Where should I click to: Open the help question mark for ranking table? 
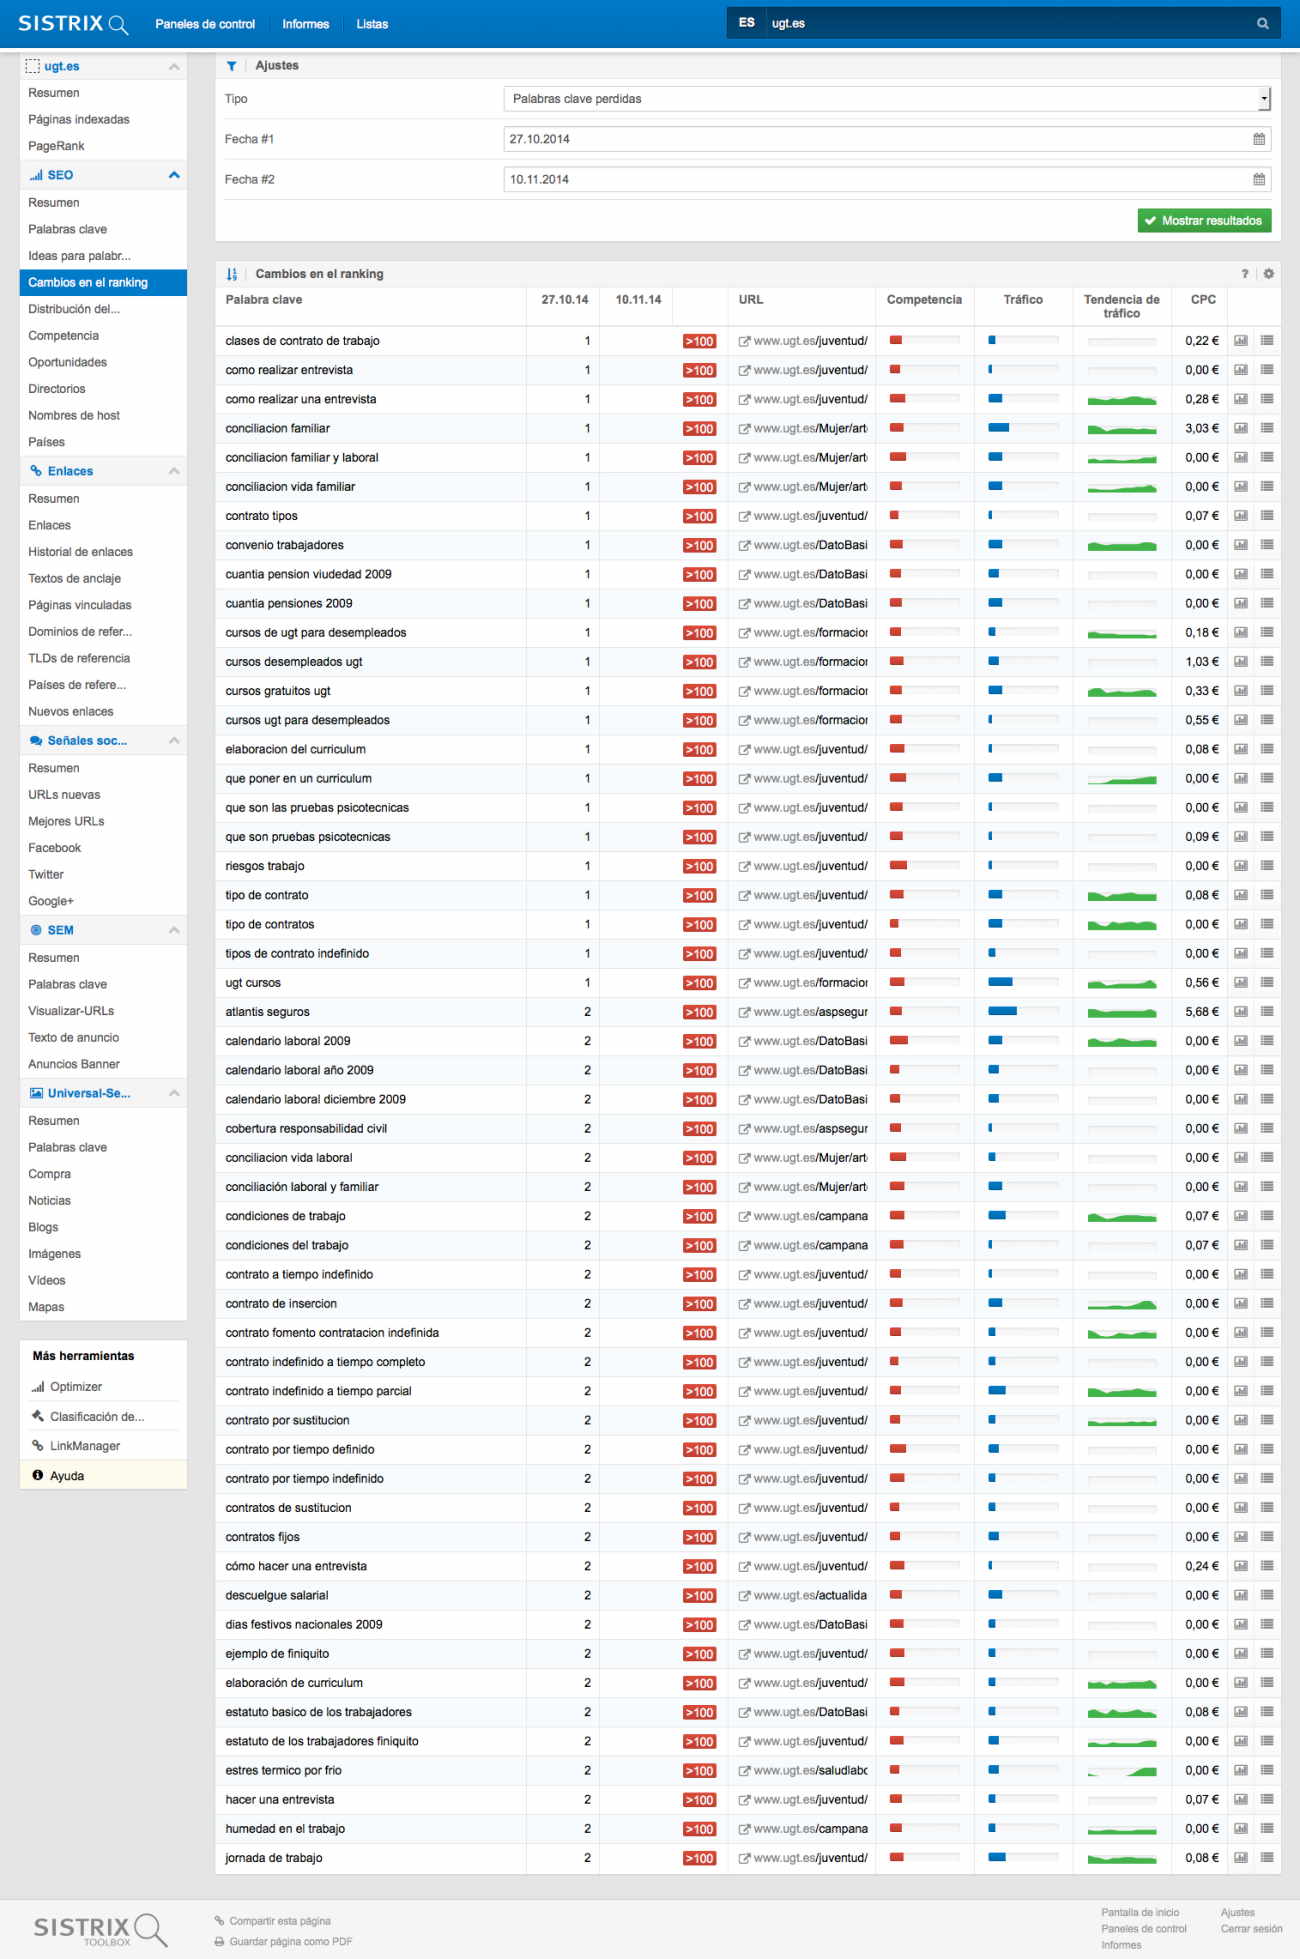click(1245, 274)
